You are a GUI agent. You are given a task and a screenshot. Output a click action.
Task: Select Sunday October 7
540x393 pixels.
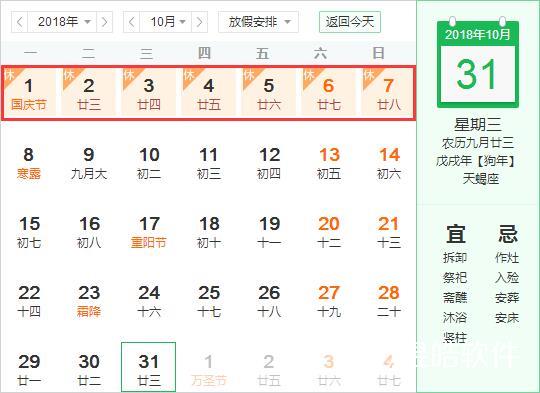tap(388, 92)
